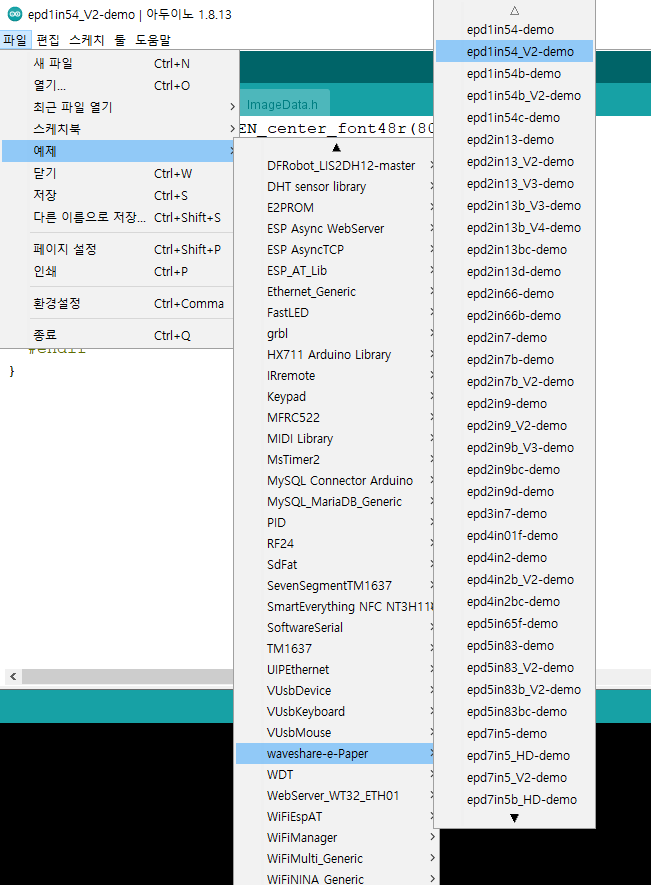Choose 열기... from the file menu
The height and width of the screenshot is (885, 651).
click(117, 85)
